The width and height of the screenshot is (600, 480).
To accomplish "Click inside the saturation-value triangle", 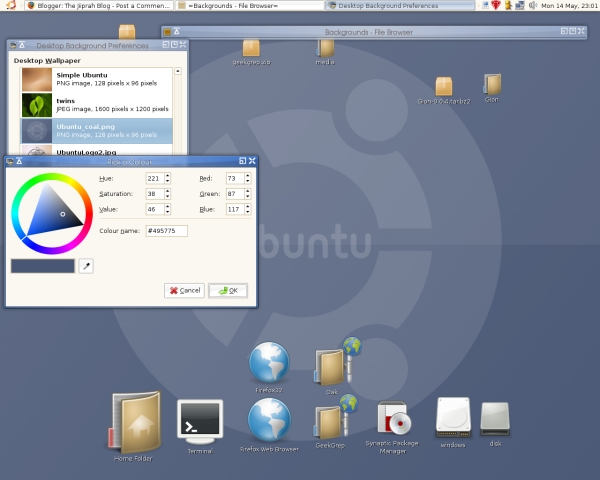I will [x=50, y=214].
